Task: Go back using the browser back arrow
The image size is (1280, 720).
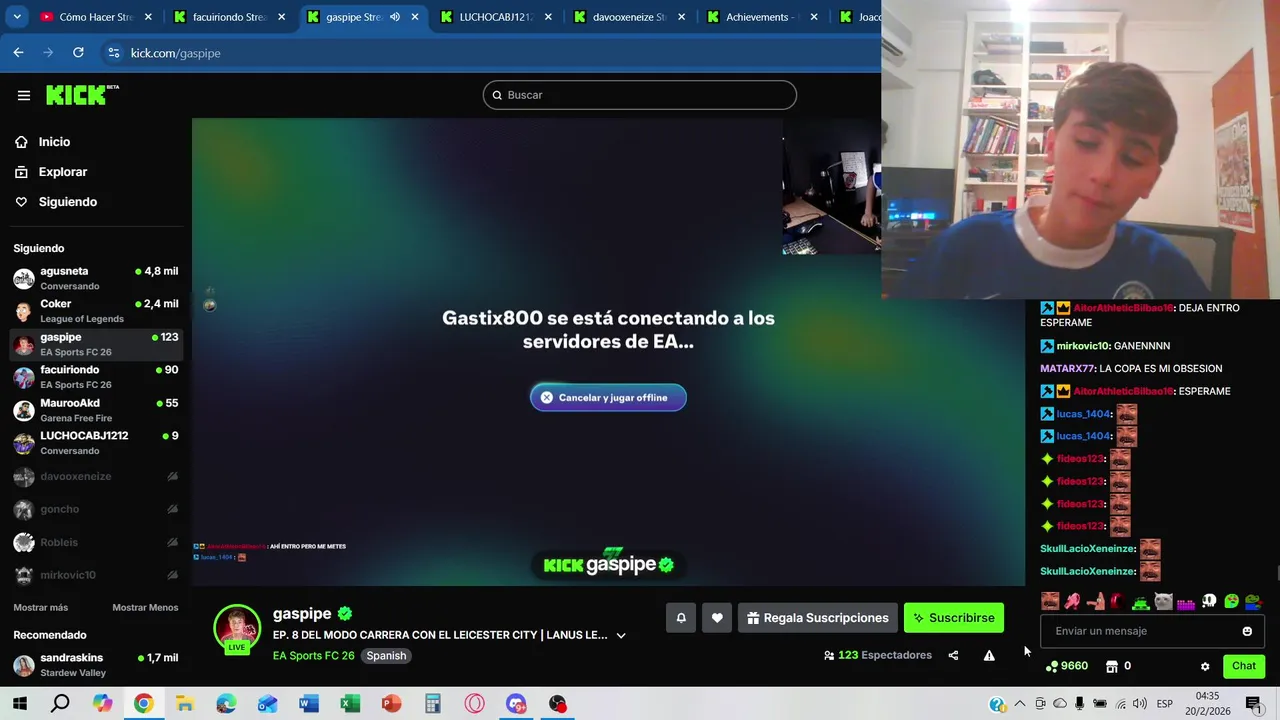Action: pyautogui.click(x=18, y=52)
